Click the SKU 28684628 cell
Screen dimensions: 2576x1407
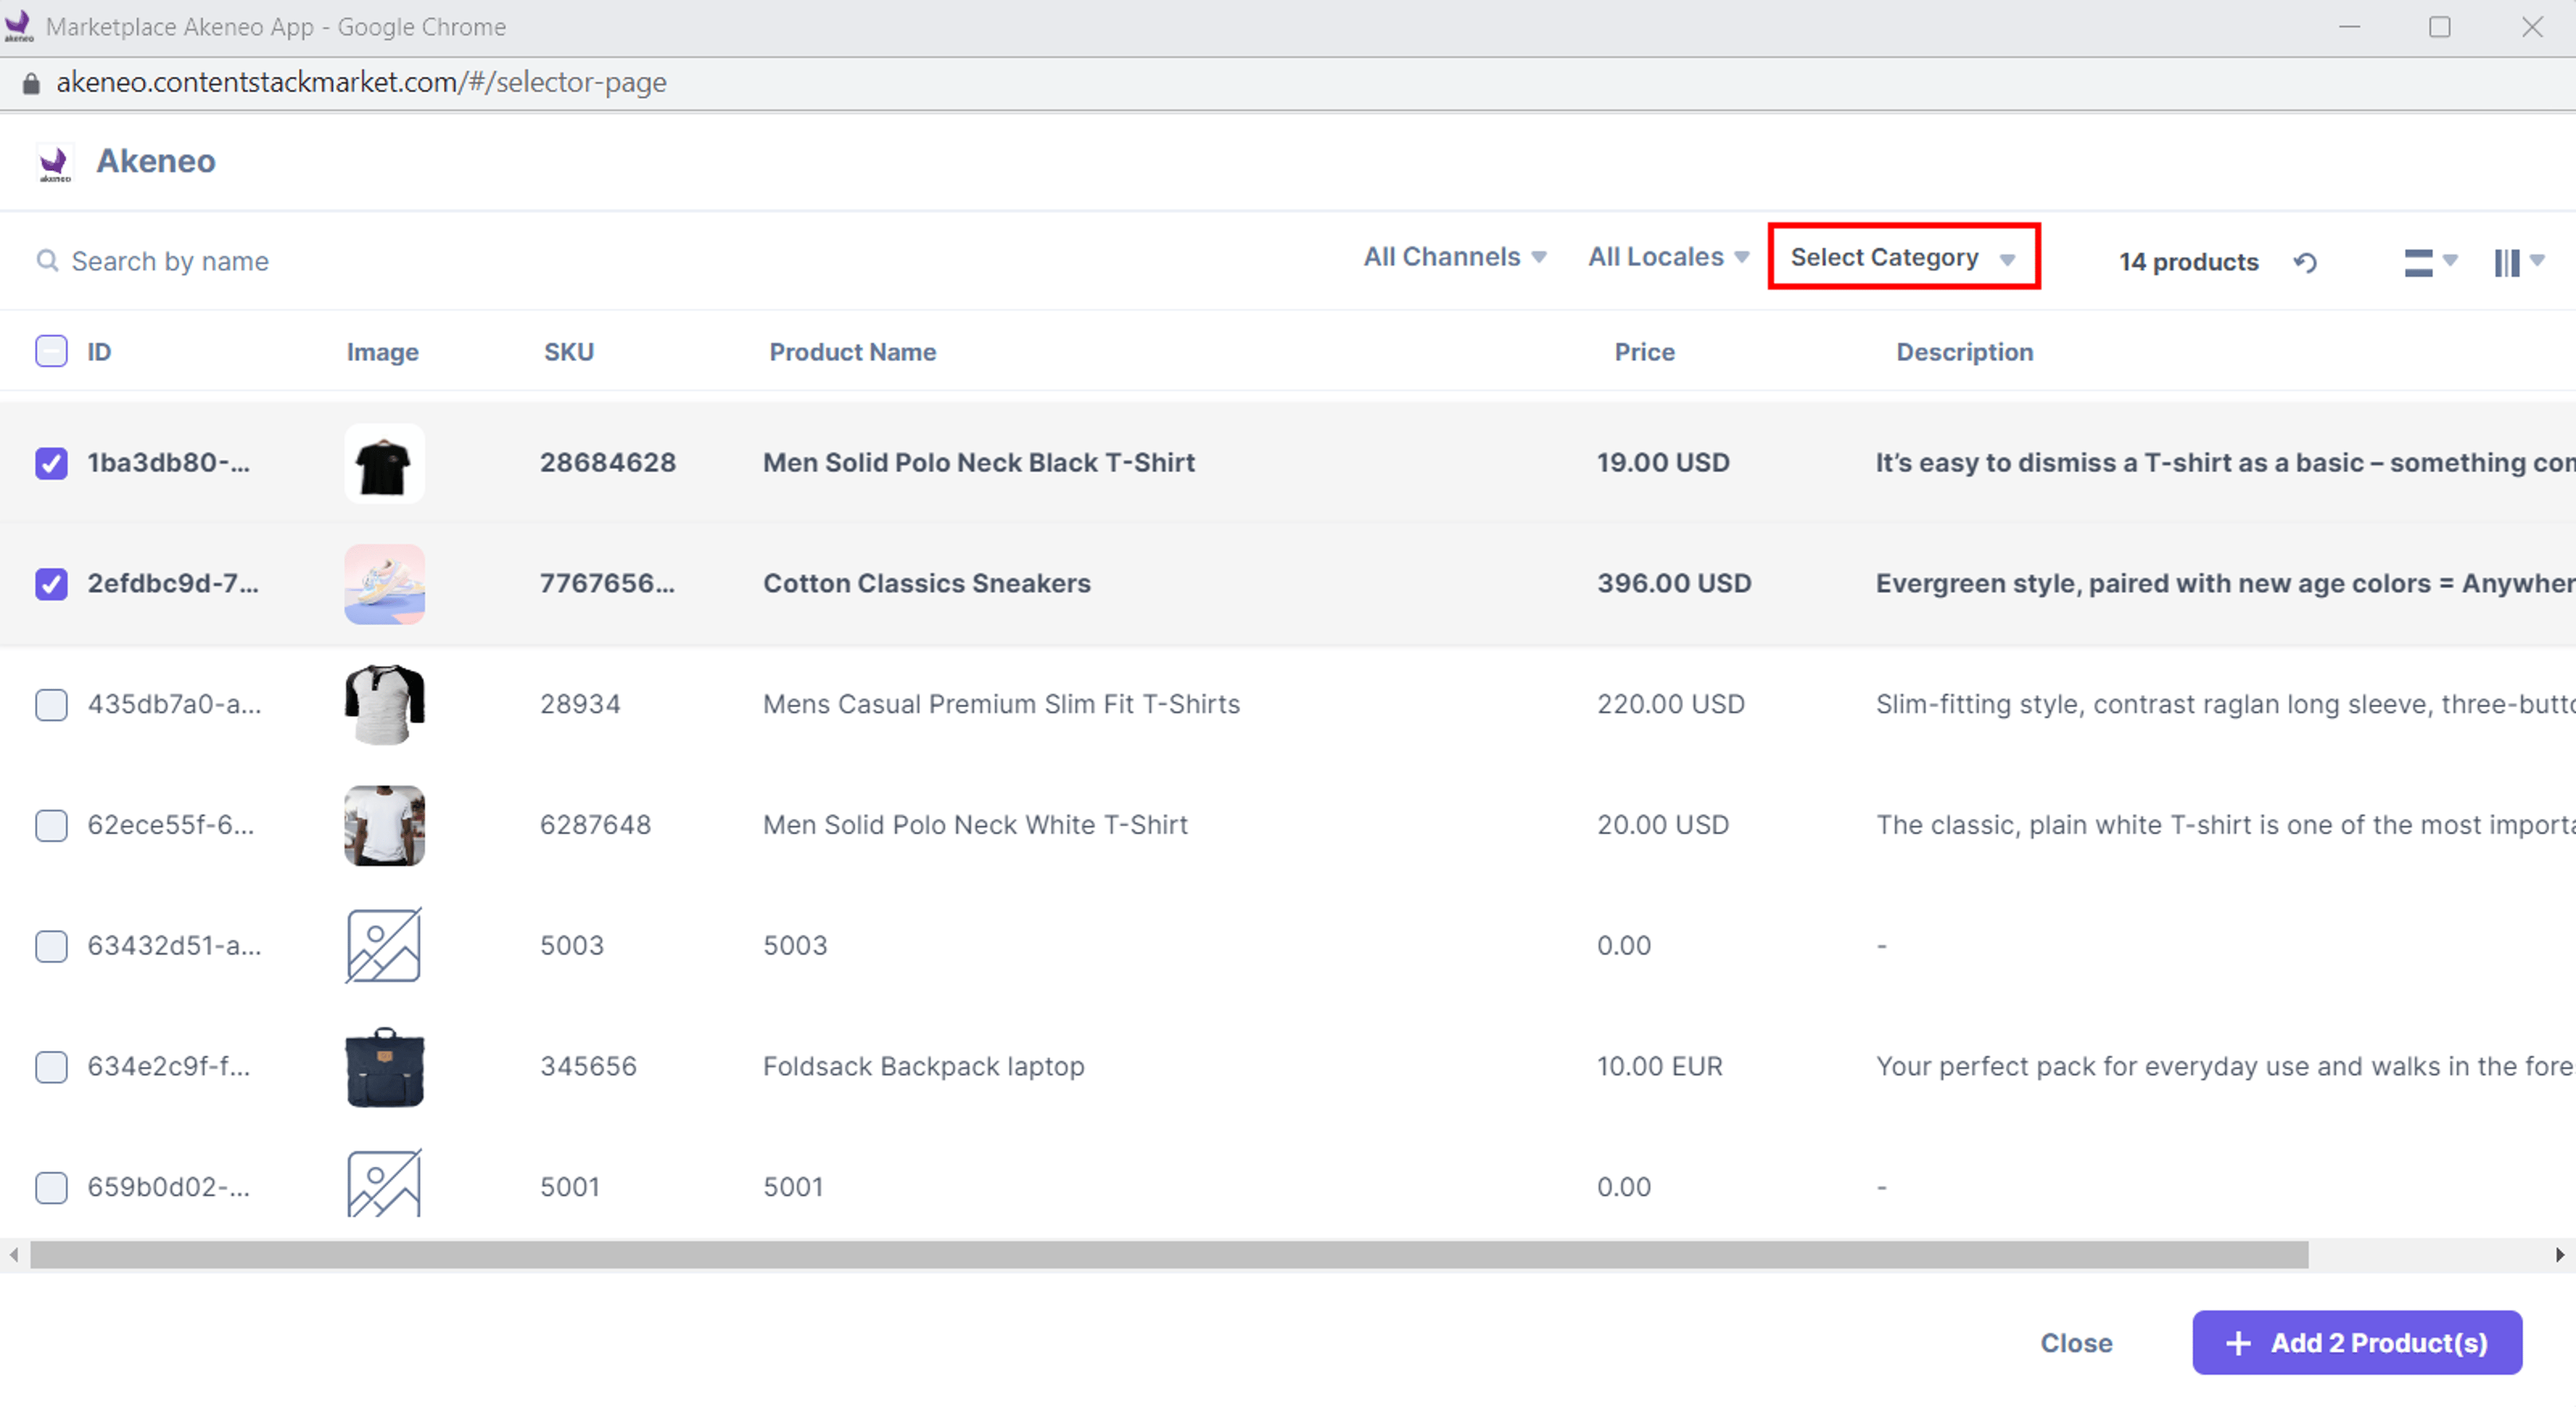[x=608, y=463]
